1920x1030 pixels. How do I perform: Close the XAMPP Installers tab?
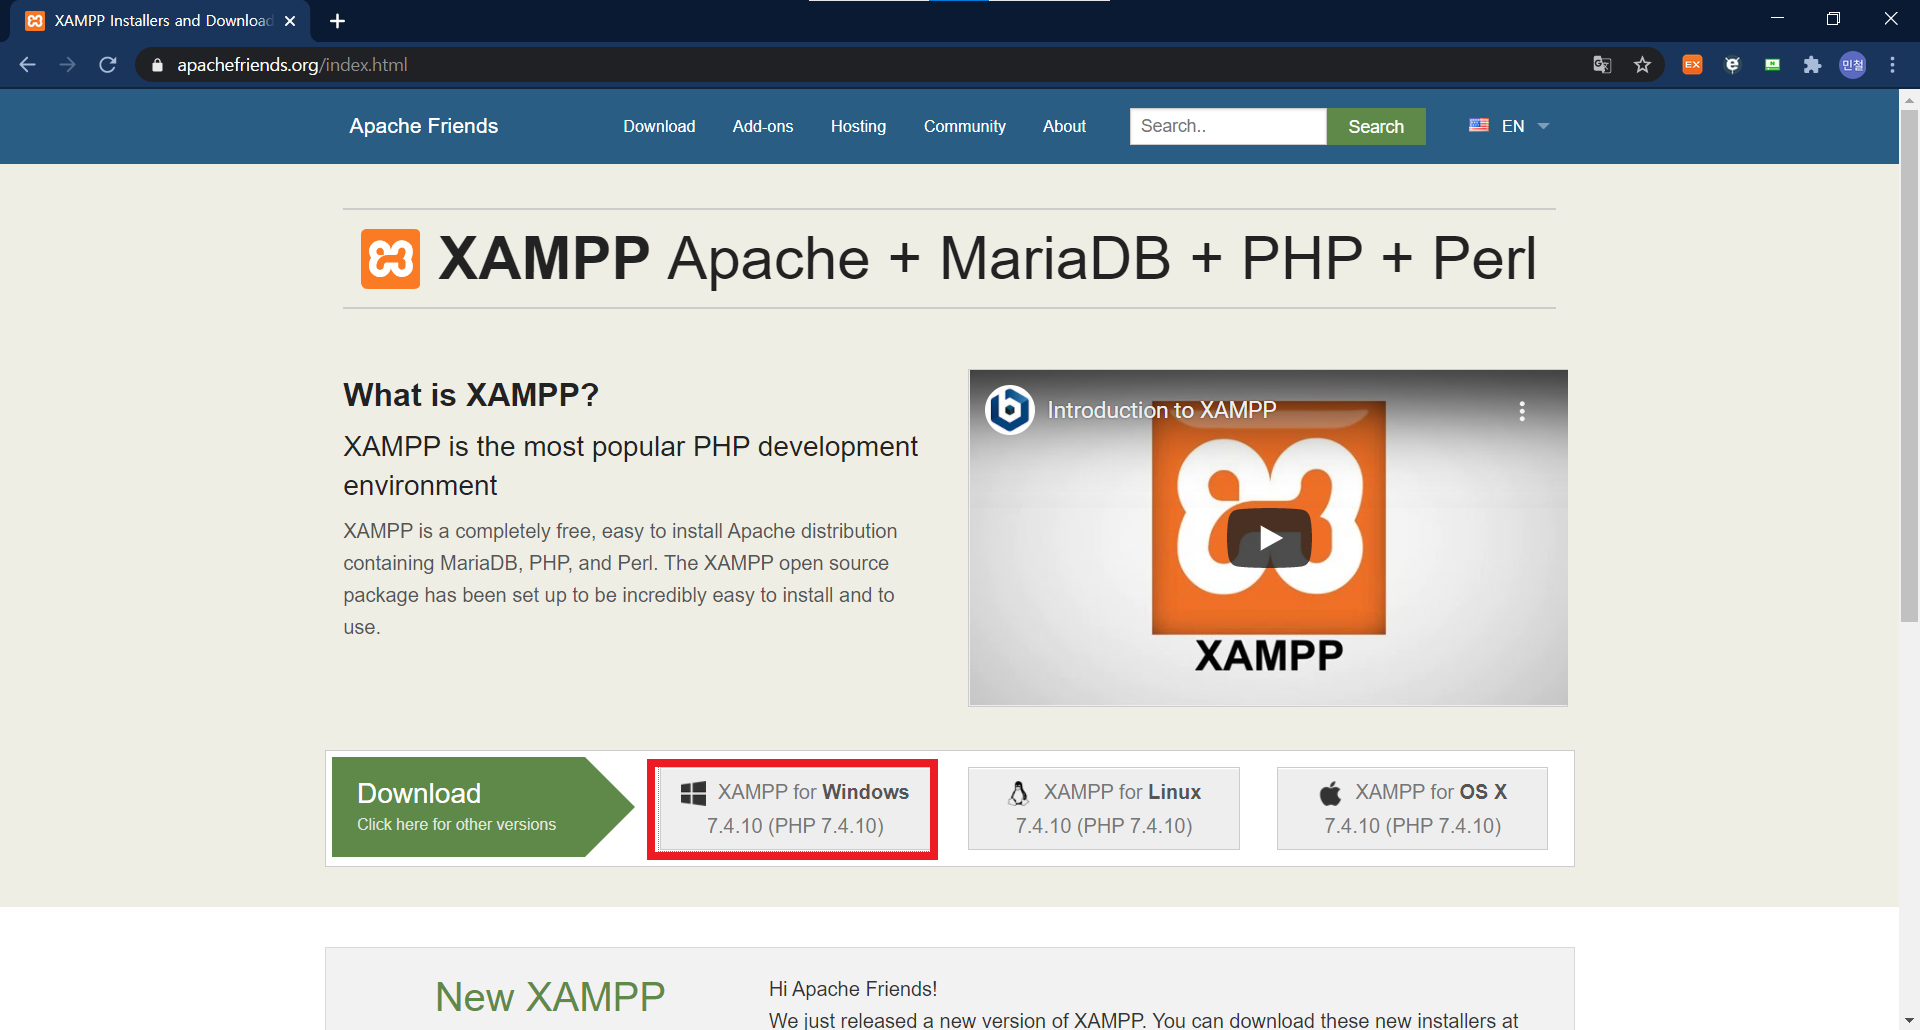(290, 21)
